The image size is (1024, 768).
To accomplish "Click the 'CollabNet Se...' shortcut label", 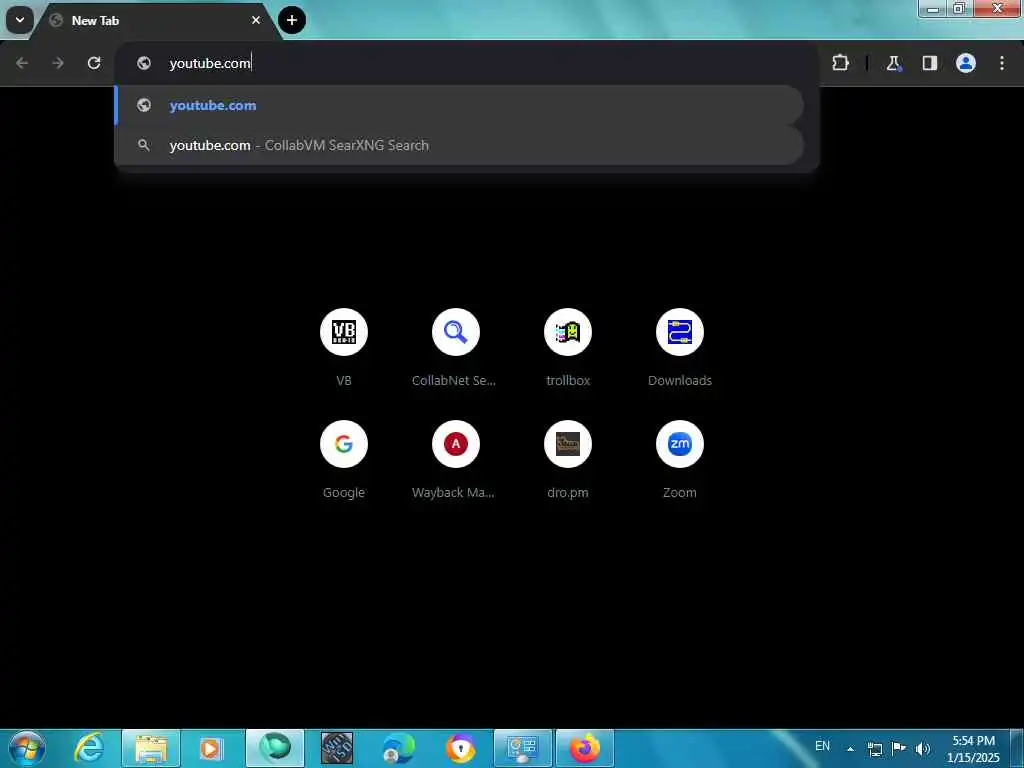I will 453,381.
